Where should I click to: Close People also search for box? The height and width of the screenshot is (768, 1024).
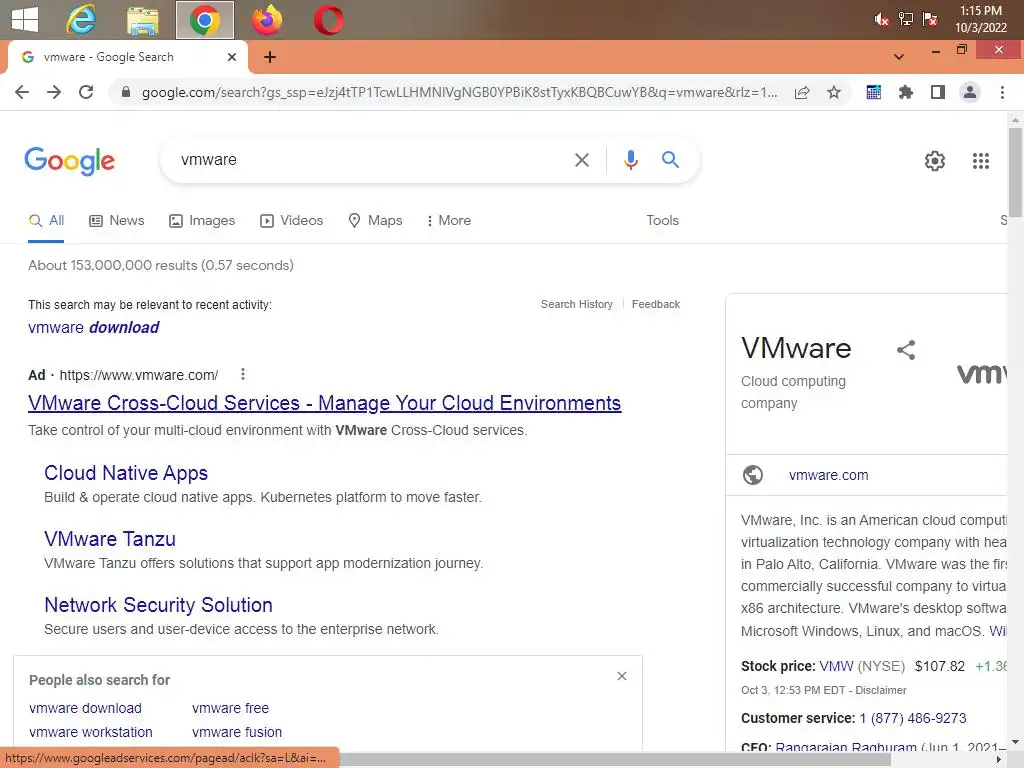click(622, 676)
